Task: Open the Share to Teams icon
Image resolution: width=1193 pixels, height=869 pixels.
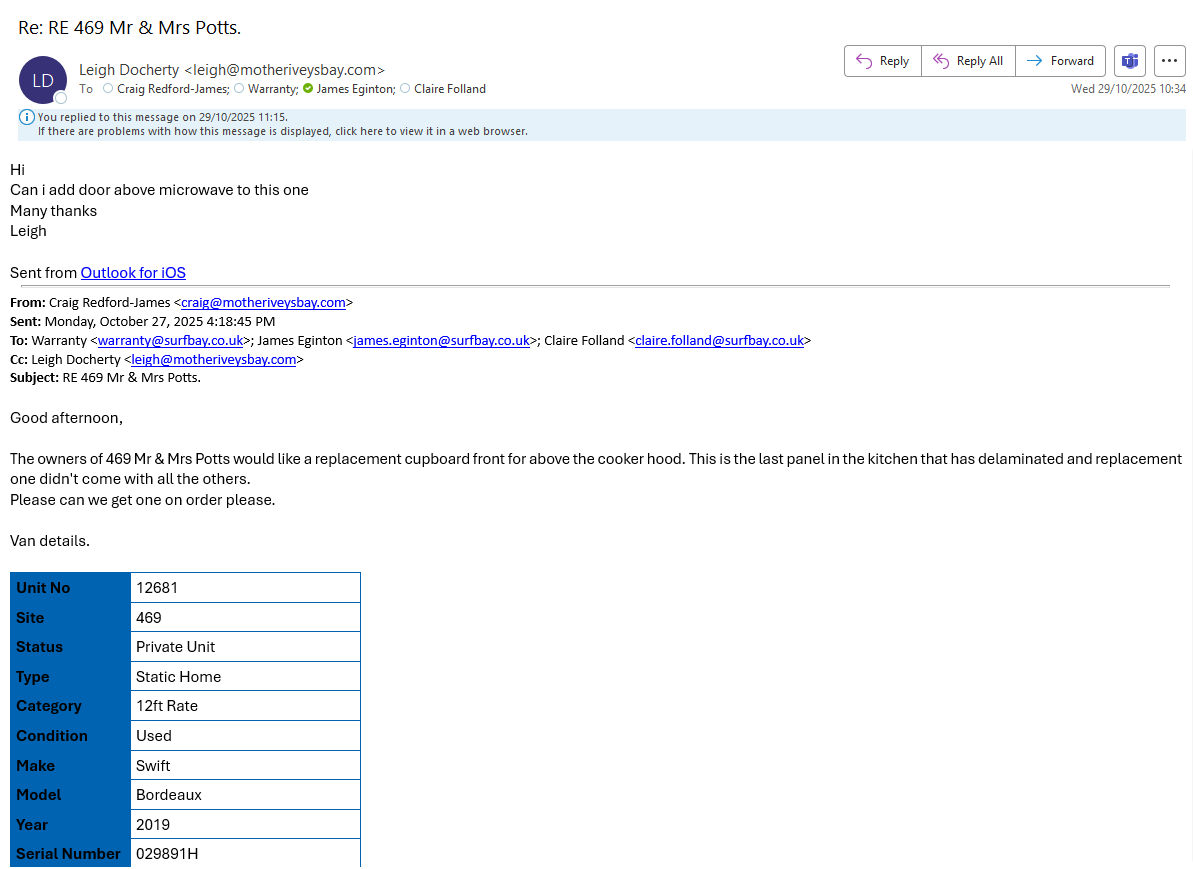Action: pos(1130,61)
